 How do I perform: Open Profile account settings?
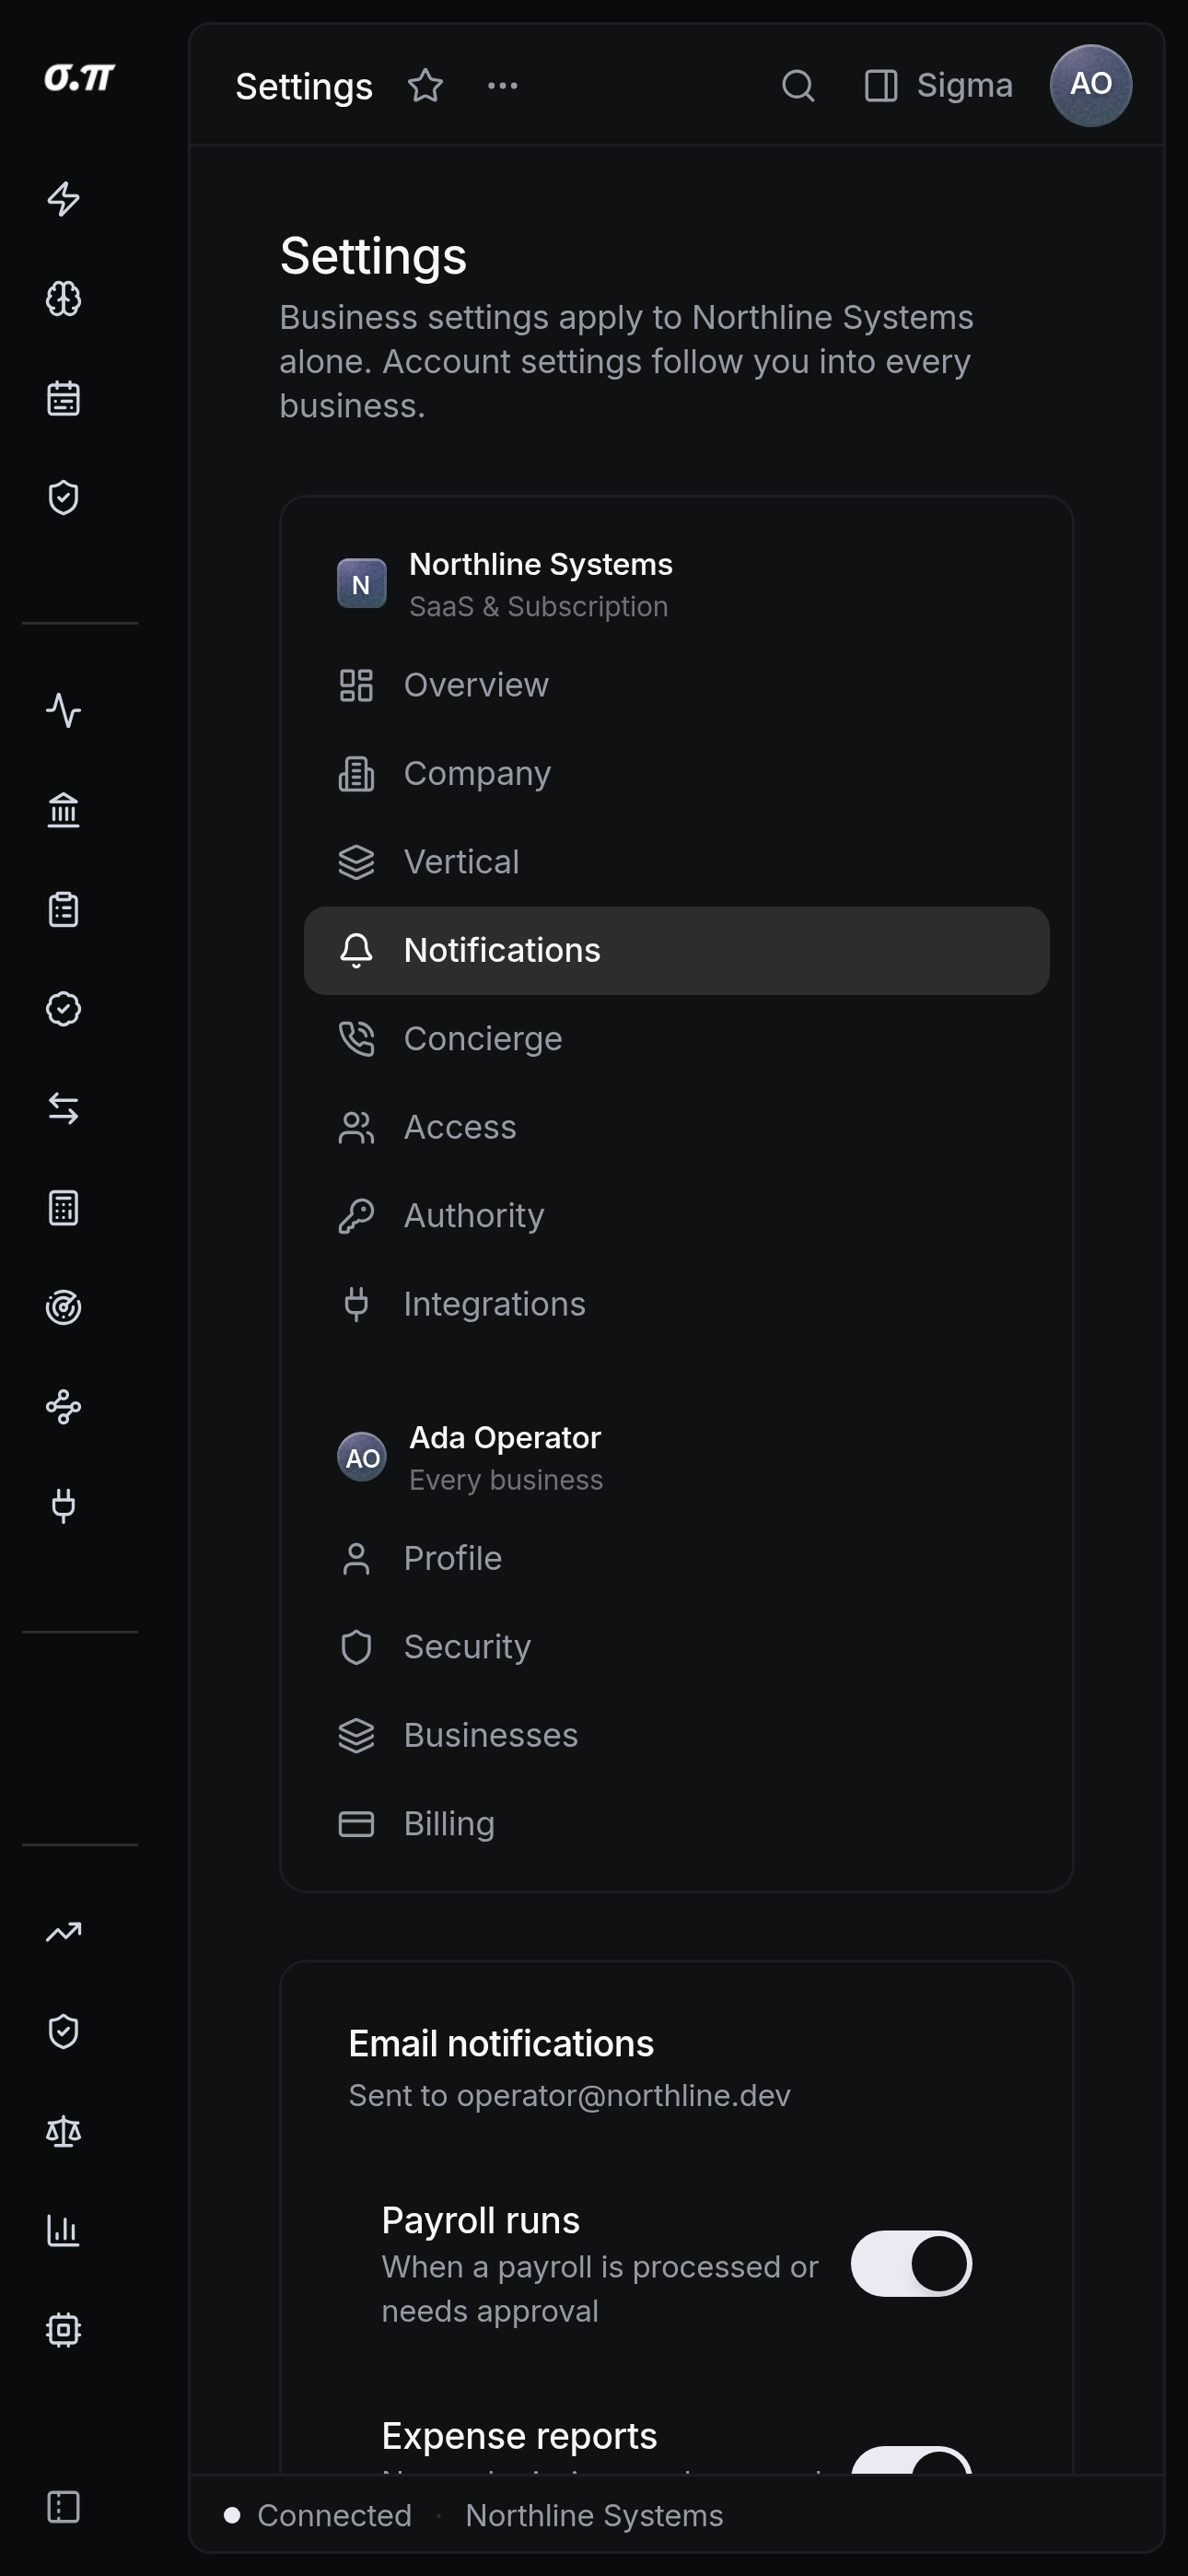(x=676, y=1559)
